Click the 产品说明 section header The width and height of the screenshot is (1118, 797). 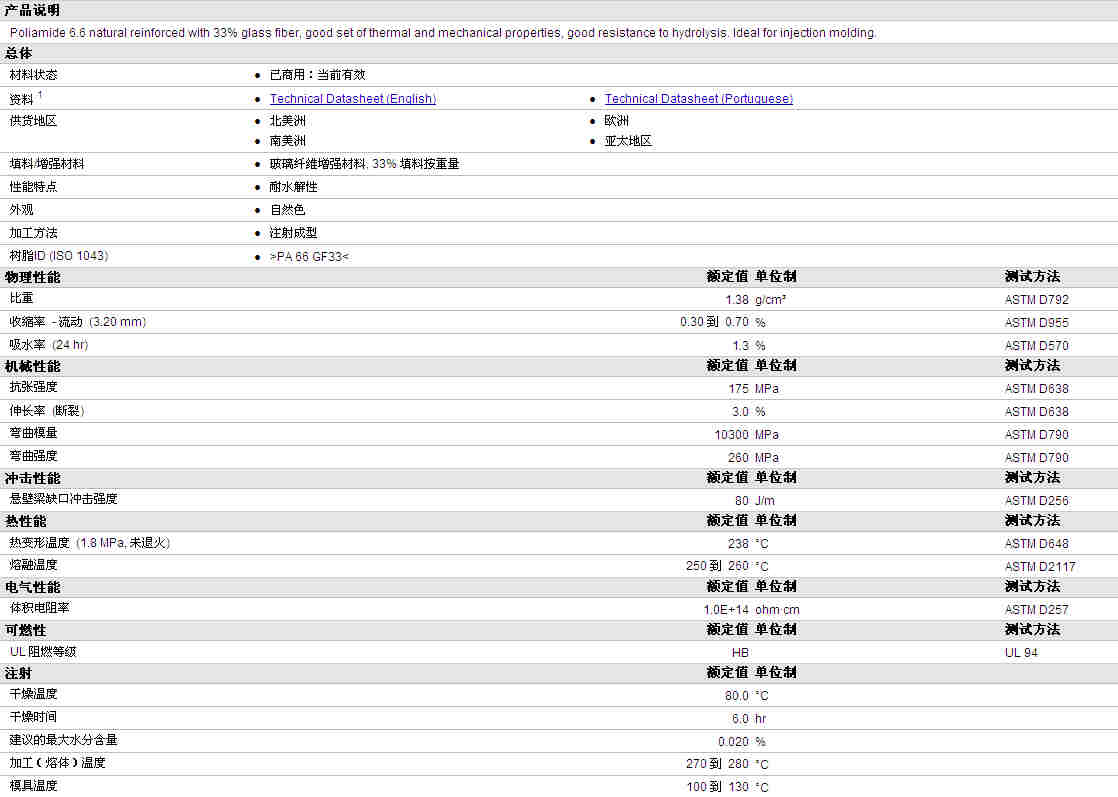click(x=32, y=10)
